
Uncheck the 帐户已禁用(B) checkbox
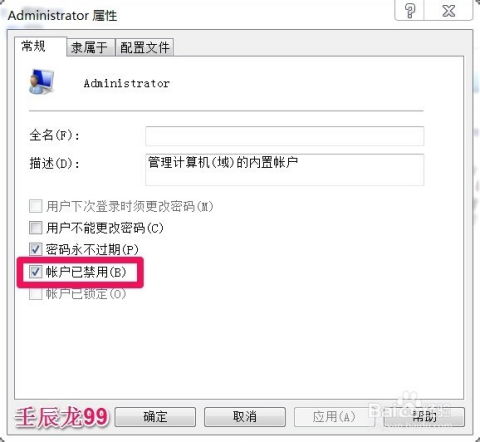36,272
